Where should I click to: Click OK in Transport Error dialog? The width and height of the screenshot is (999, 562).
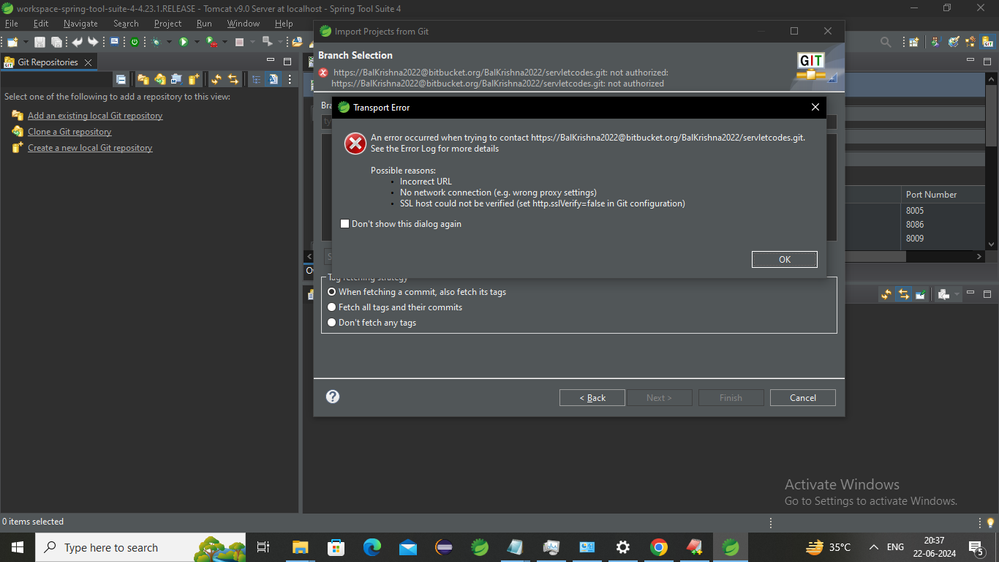[784, 259]
